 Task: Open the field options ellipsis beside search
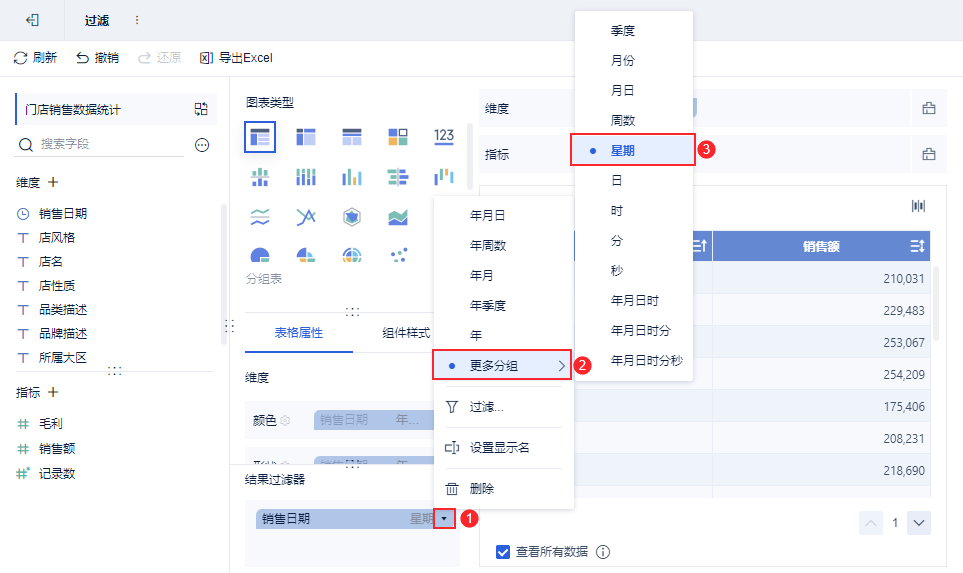pyautogui.click(x=202, y=145)
